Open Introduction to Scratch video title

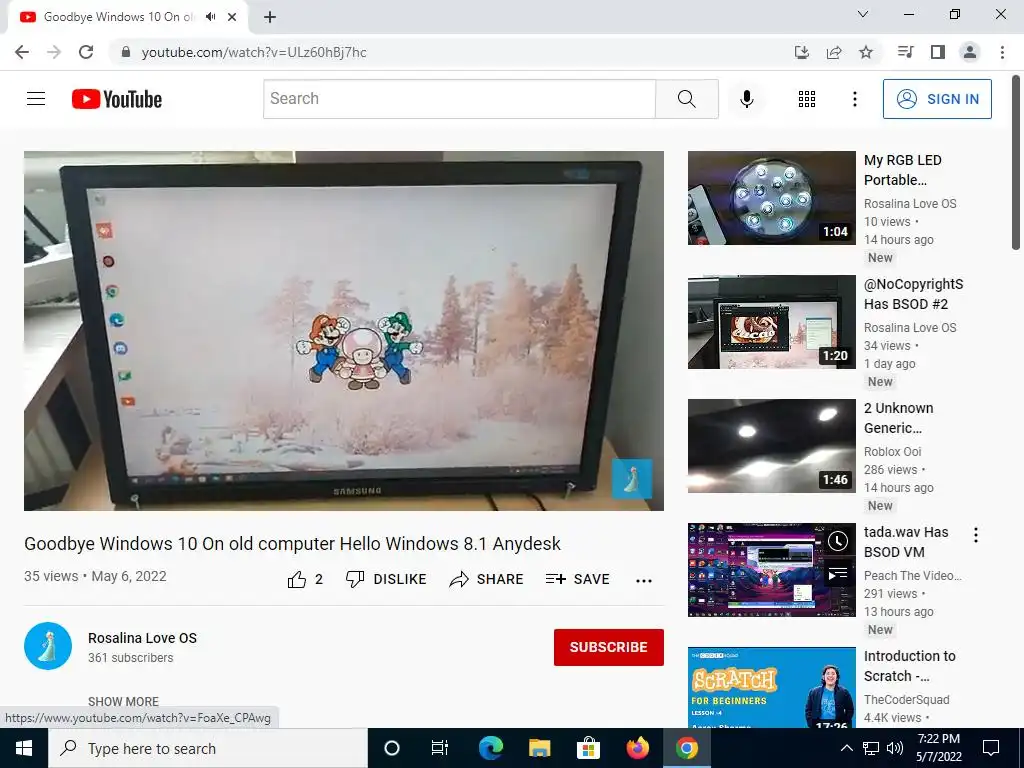pyautogui.click(x=910, y=666)
